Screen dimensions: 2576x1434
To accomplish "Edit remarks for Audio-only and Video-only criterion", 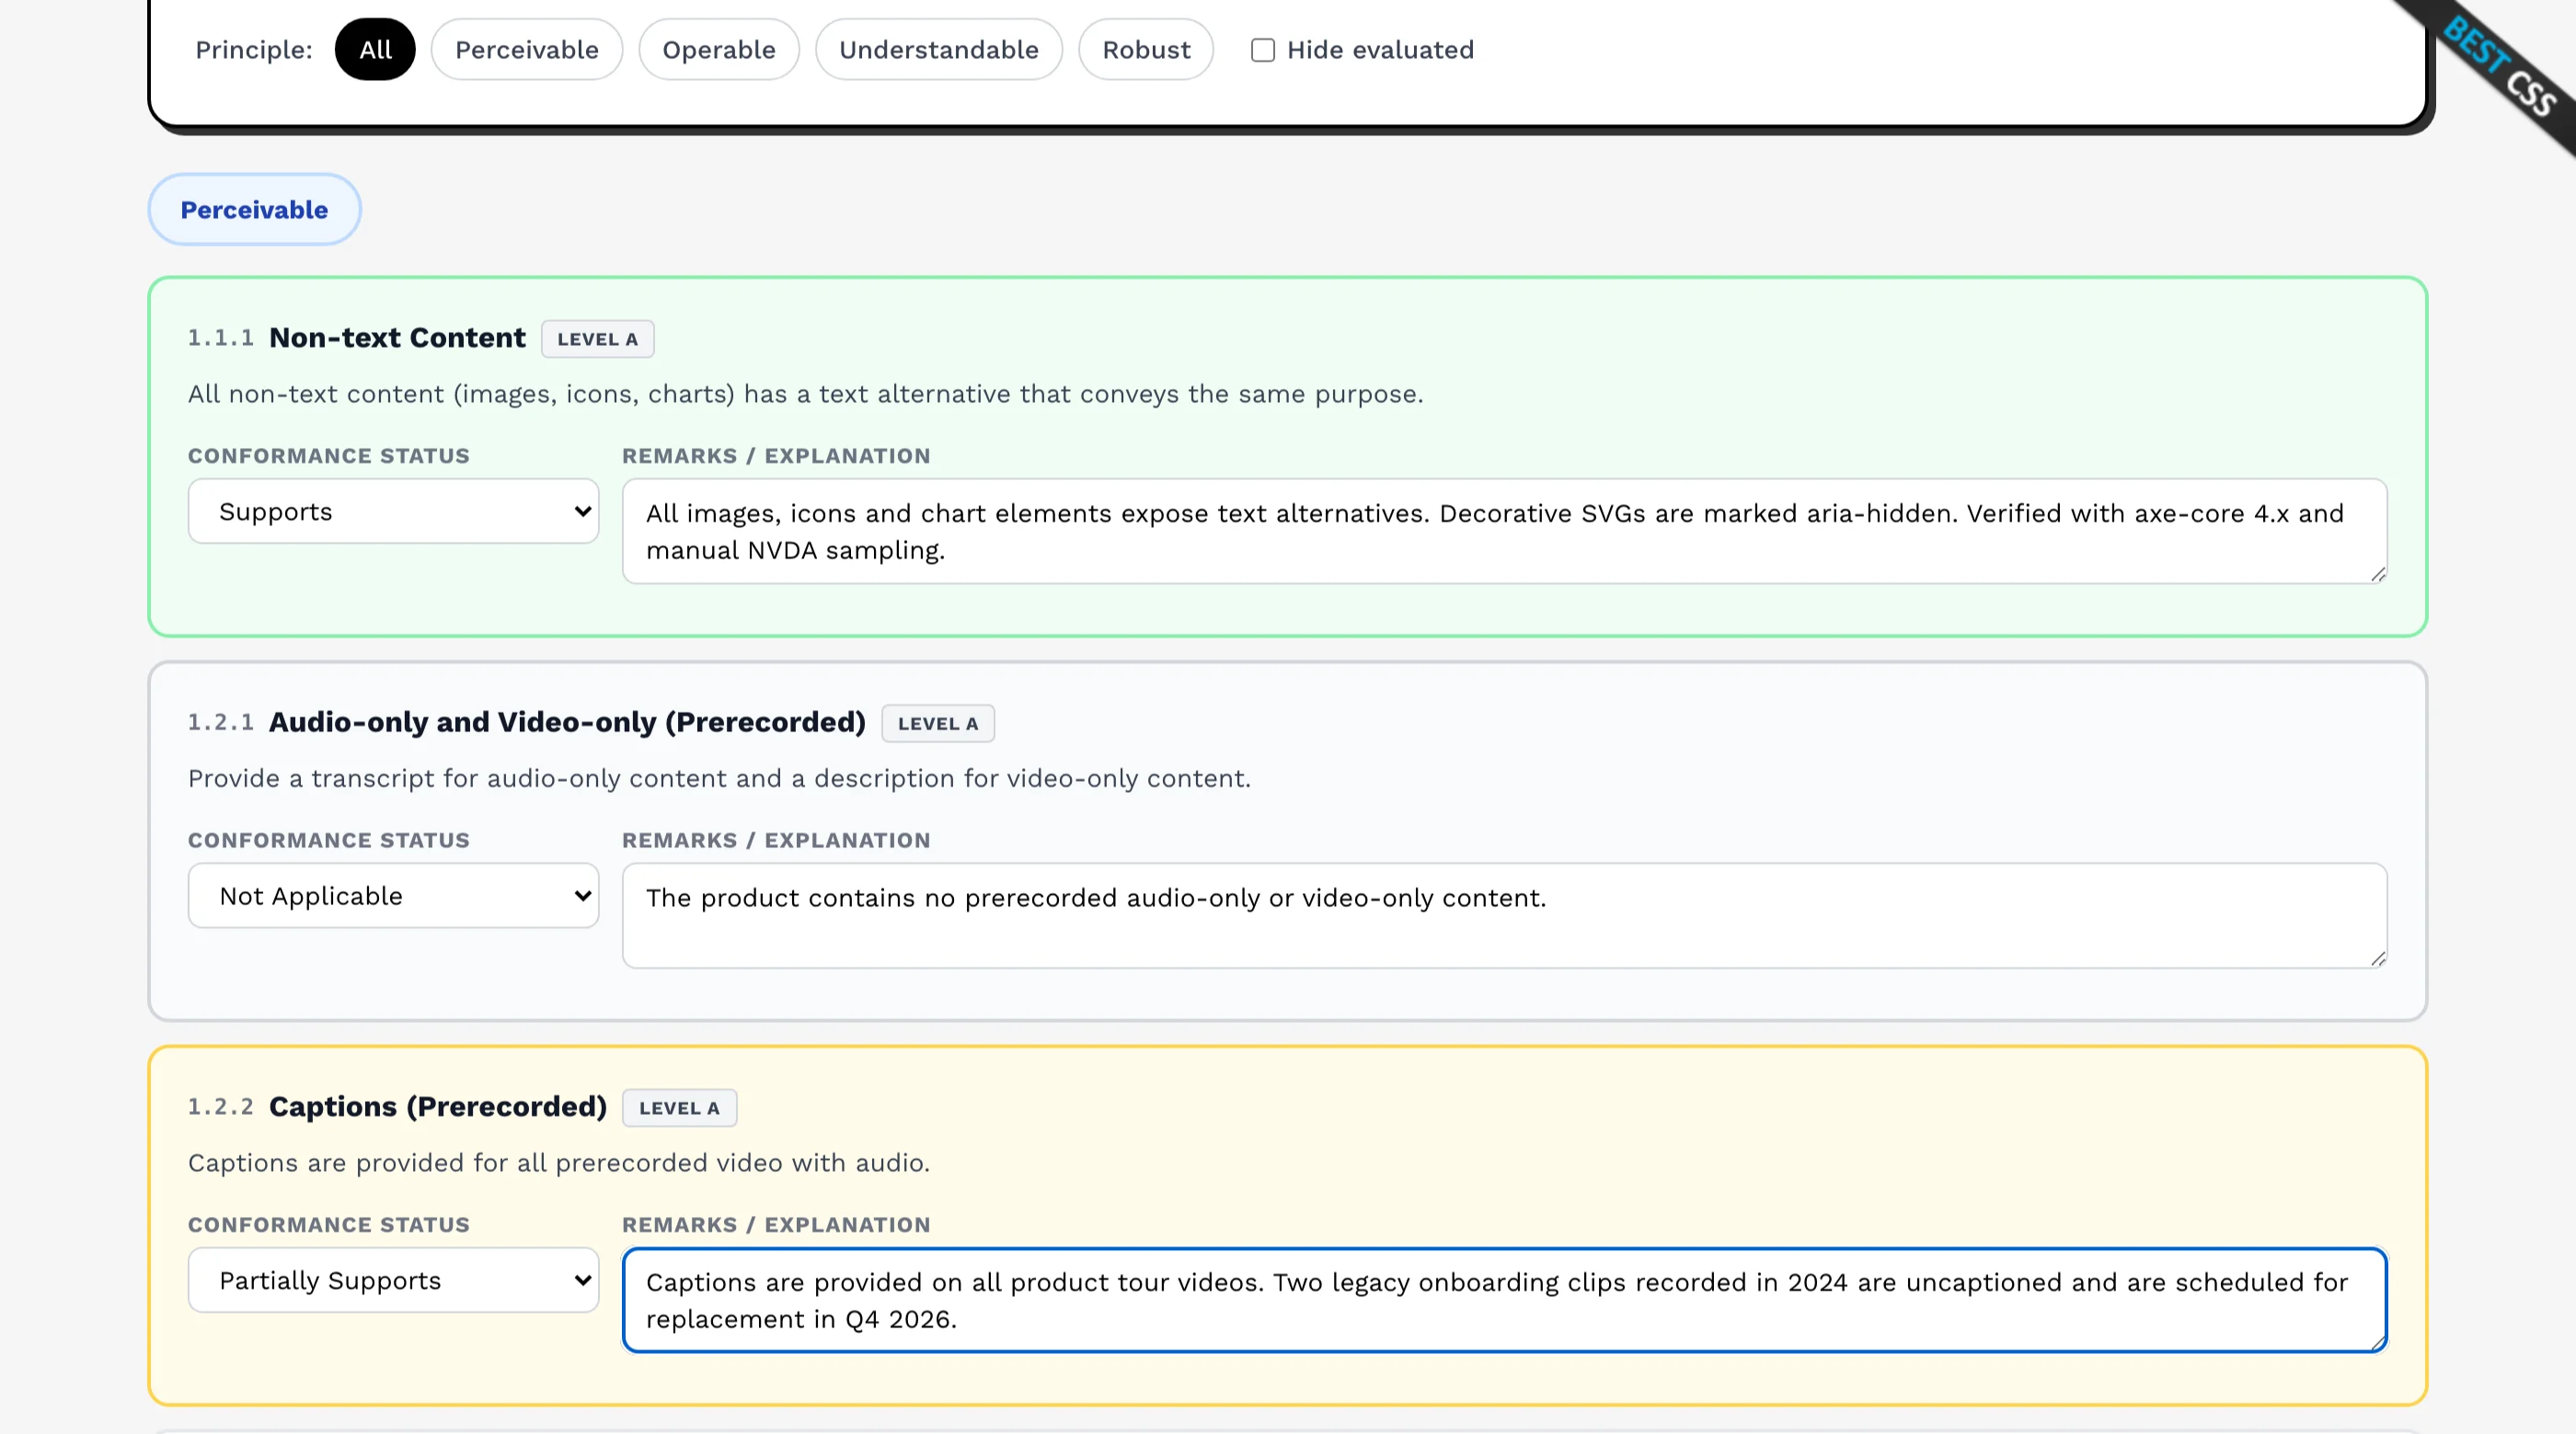I will point(1505,916).
